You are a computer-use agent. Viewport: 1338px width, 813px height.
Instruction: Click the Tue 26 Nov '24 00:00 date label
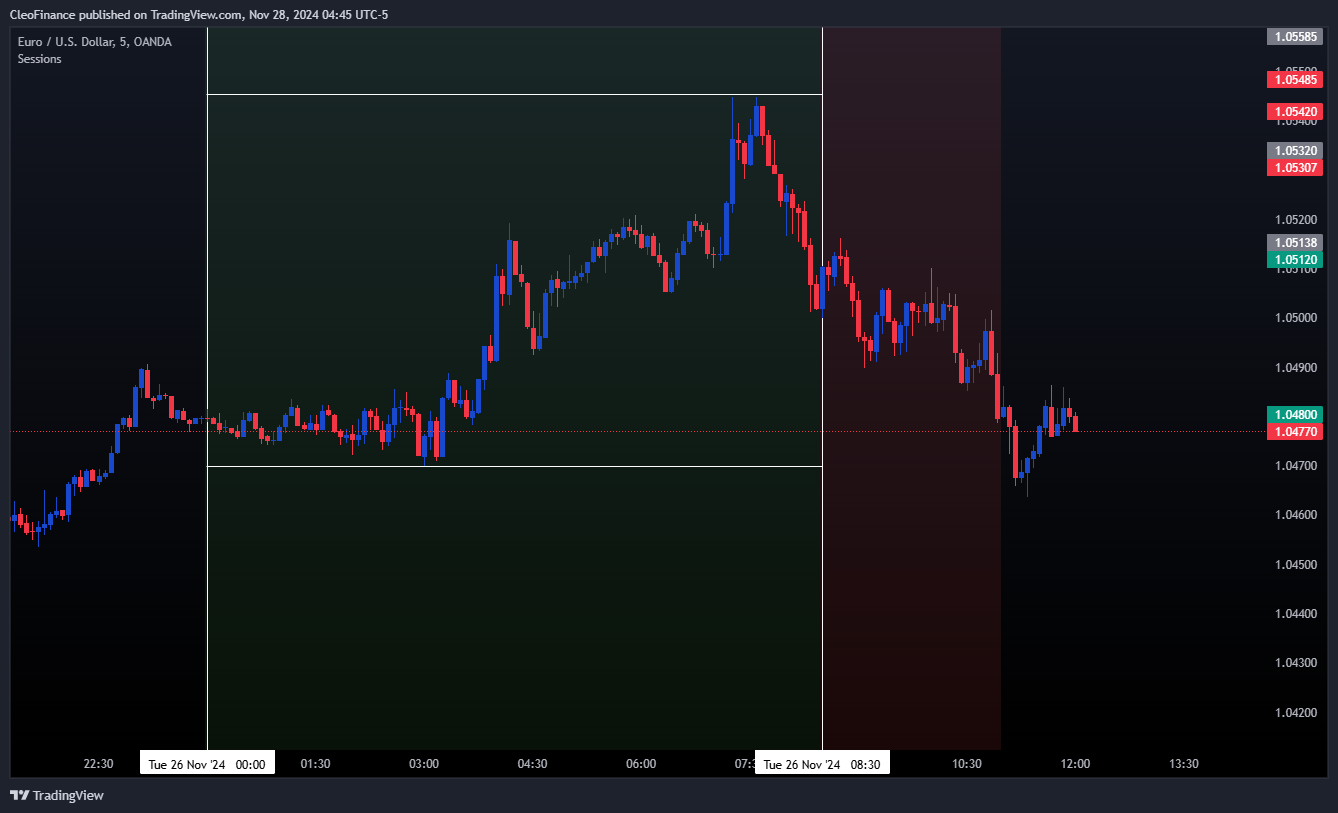[x=207, y=764]
